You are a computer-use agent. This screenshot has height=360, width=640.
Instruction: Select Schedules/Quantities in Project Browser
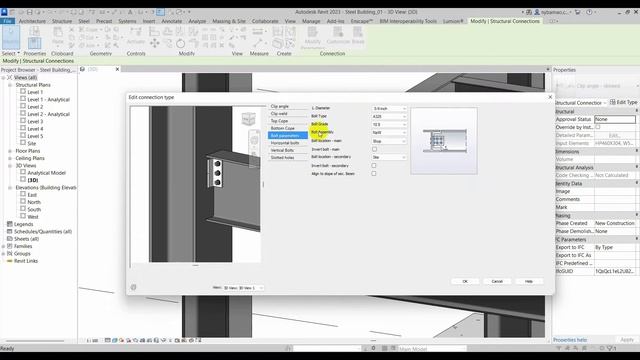pos(43,231)
